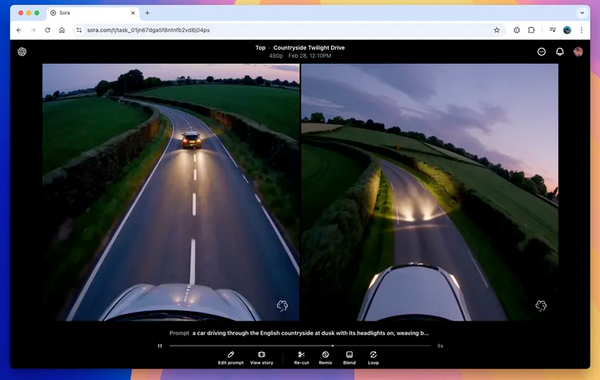Select the right video variation
The image size is (600, 380).
tap(430, 192)
